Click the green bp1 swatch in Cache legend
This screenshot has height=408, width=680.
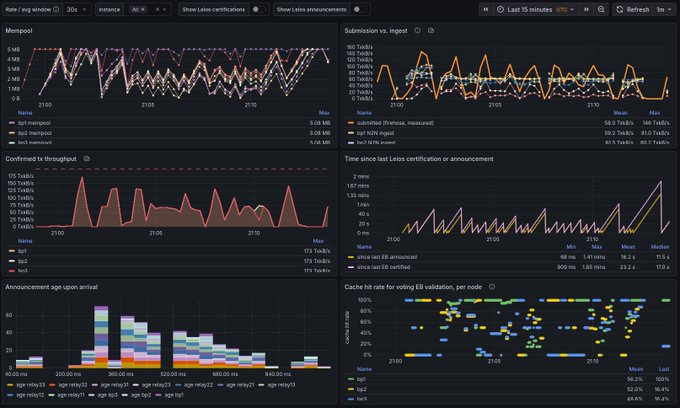[x=351, y=379]
